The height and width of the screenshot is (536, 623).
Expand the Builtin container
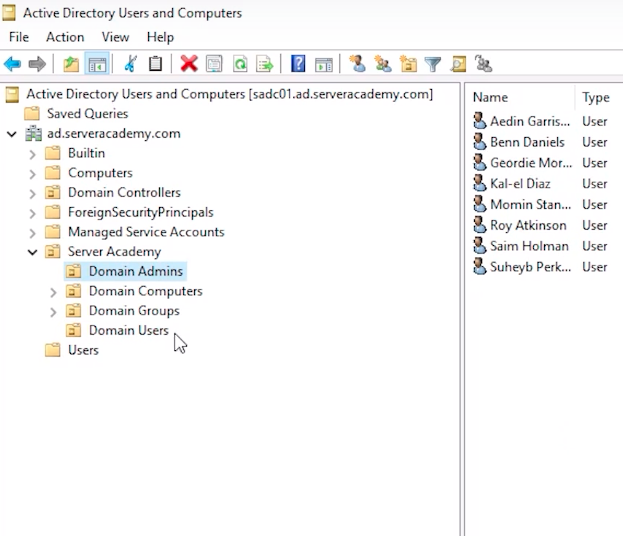click(x=32, y=154)
